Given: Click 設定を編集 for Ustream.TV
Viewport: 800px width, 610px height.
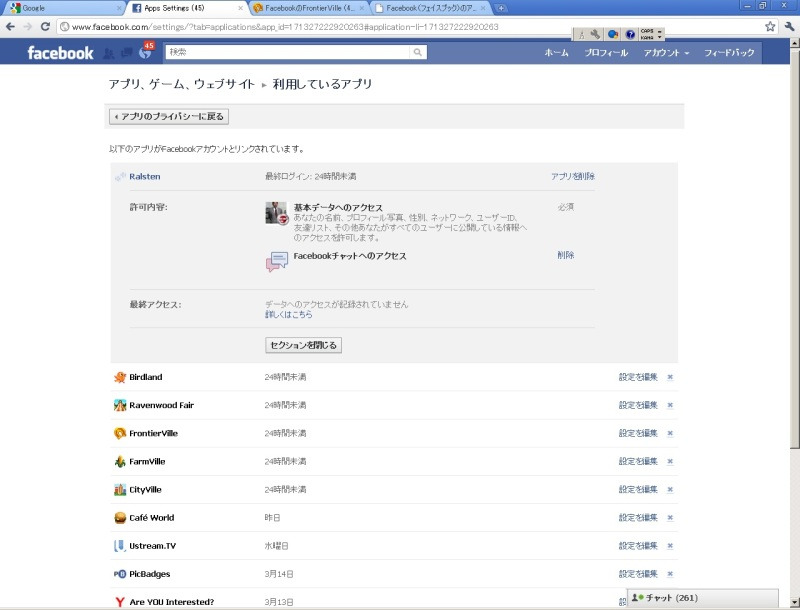Looking at the screenshot, I should 638,546.
